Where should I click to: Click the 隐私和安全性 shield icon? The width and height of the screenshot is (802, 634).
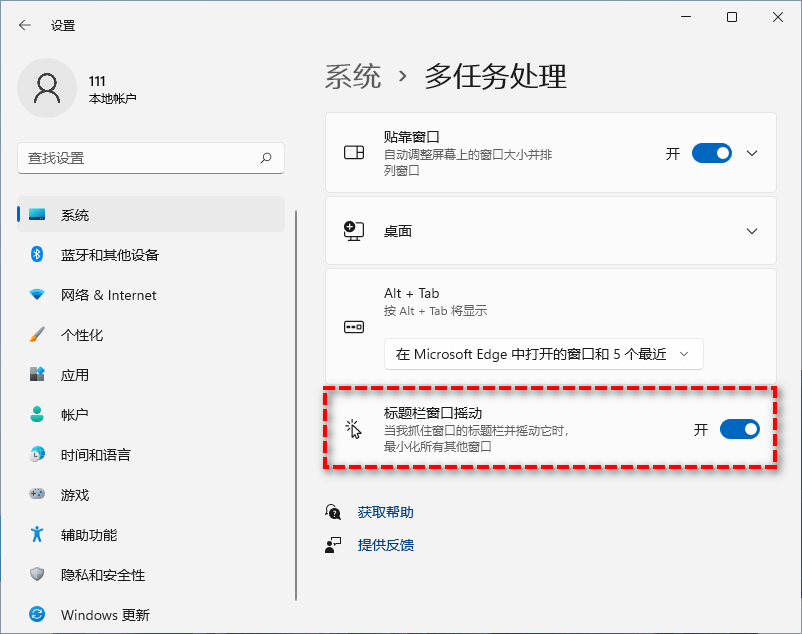[37, 574]
